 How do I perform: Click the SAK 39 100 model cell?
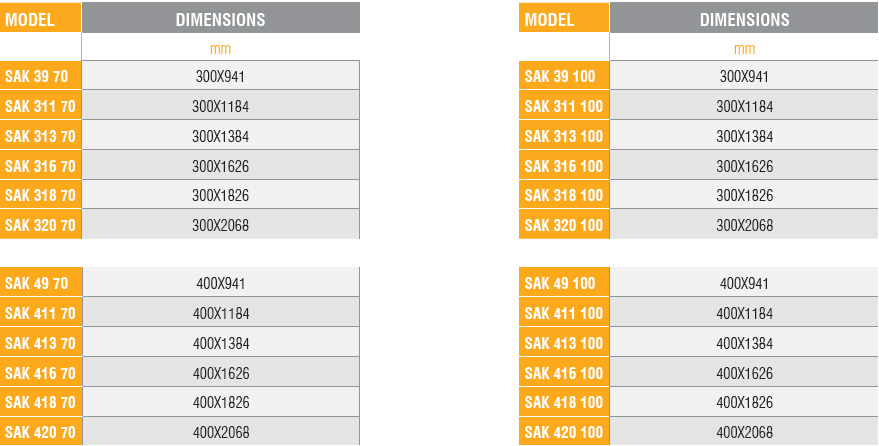(564, 76)
